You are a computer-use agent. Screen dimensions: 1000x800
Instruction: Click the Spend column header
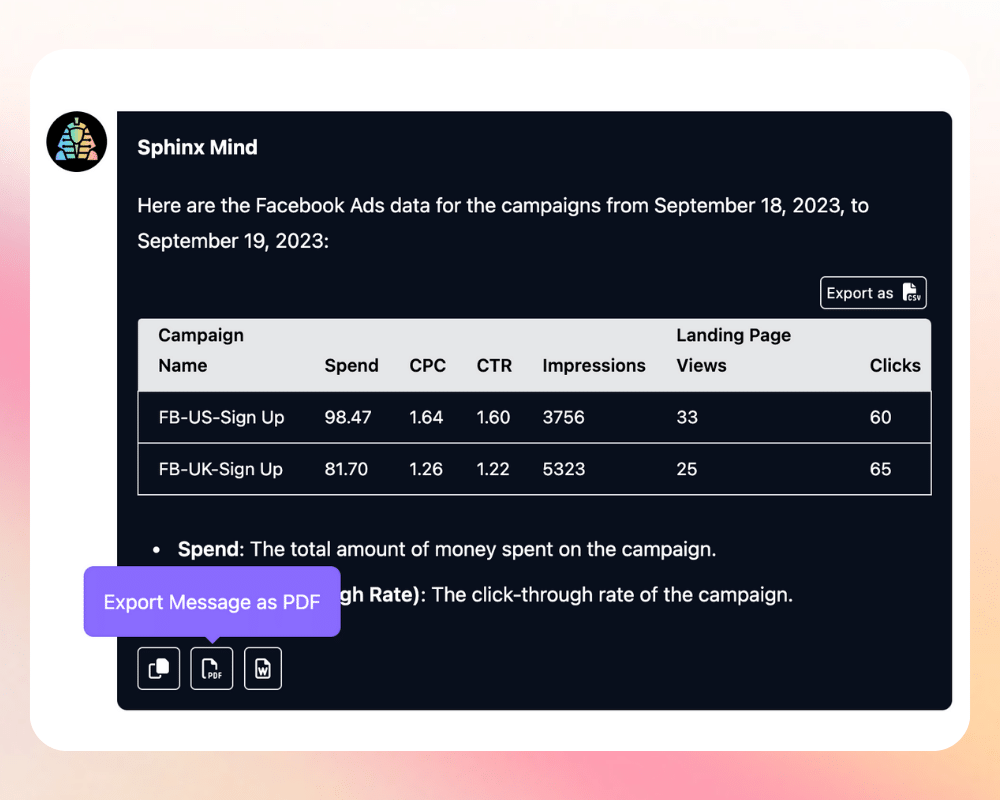[x=351, y=366]
